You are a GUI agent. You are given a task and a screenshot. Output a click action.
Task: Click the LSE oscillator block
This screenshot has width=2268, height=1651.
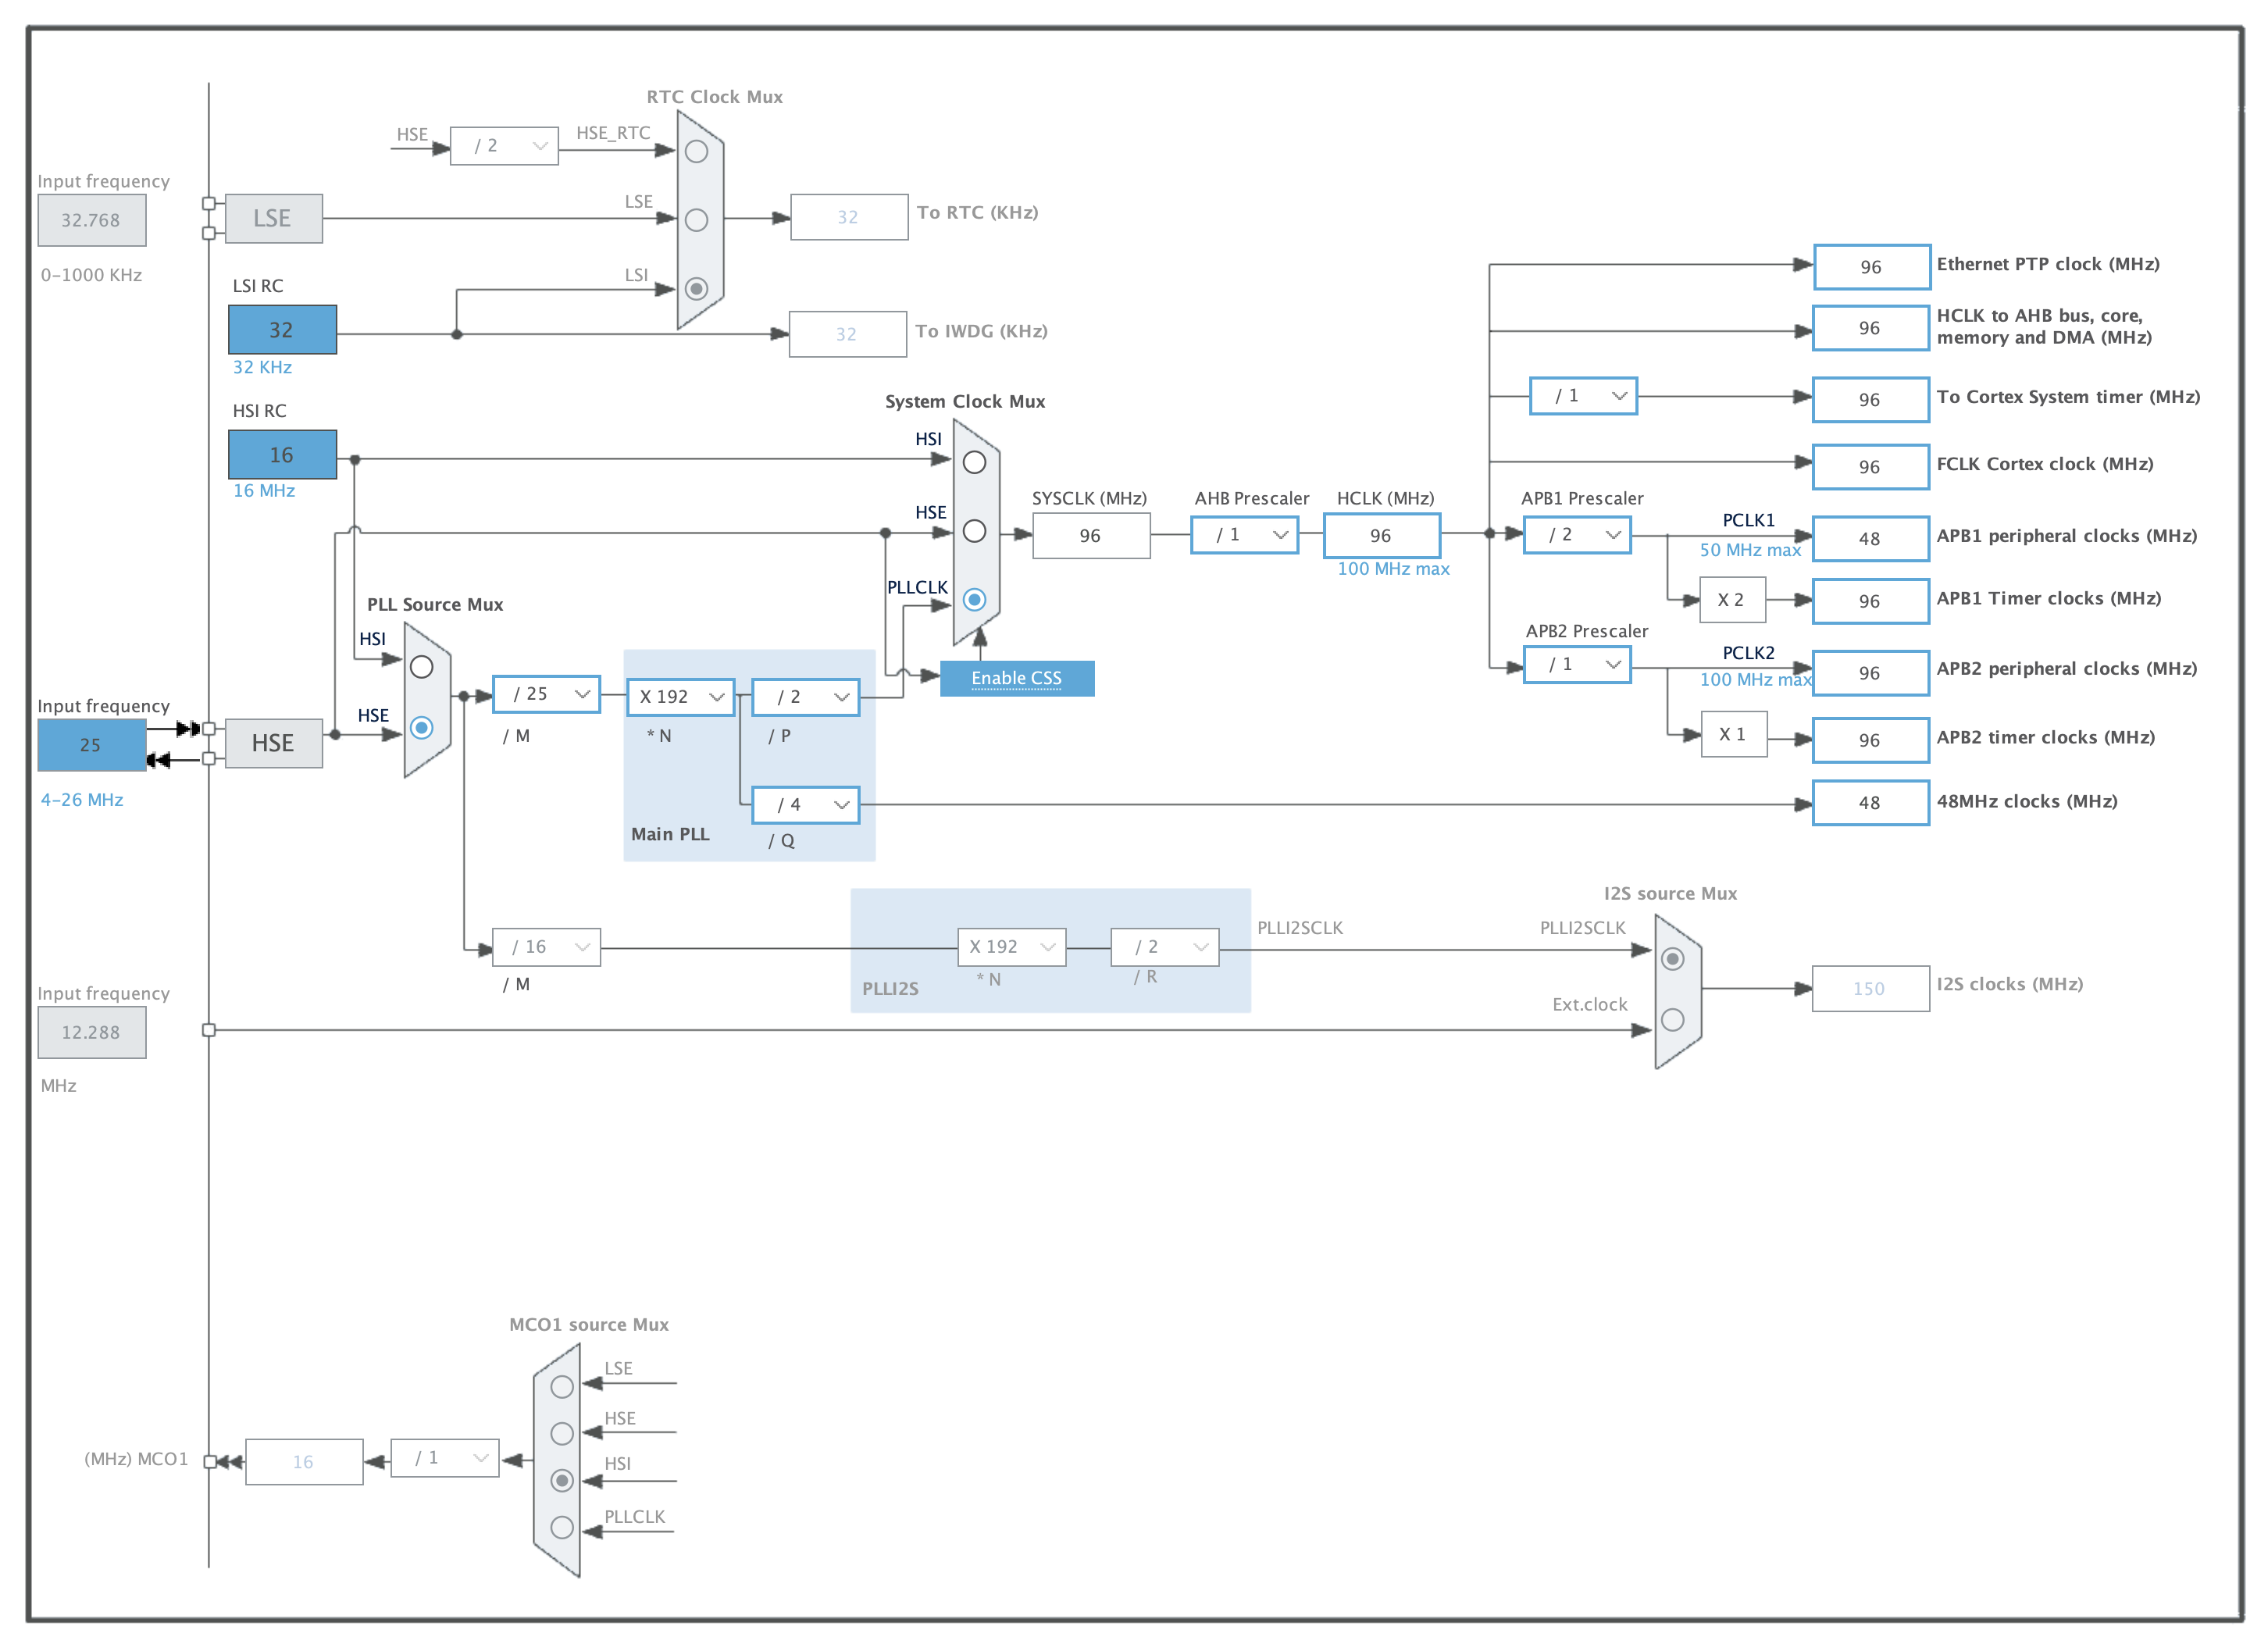point(274,219)
